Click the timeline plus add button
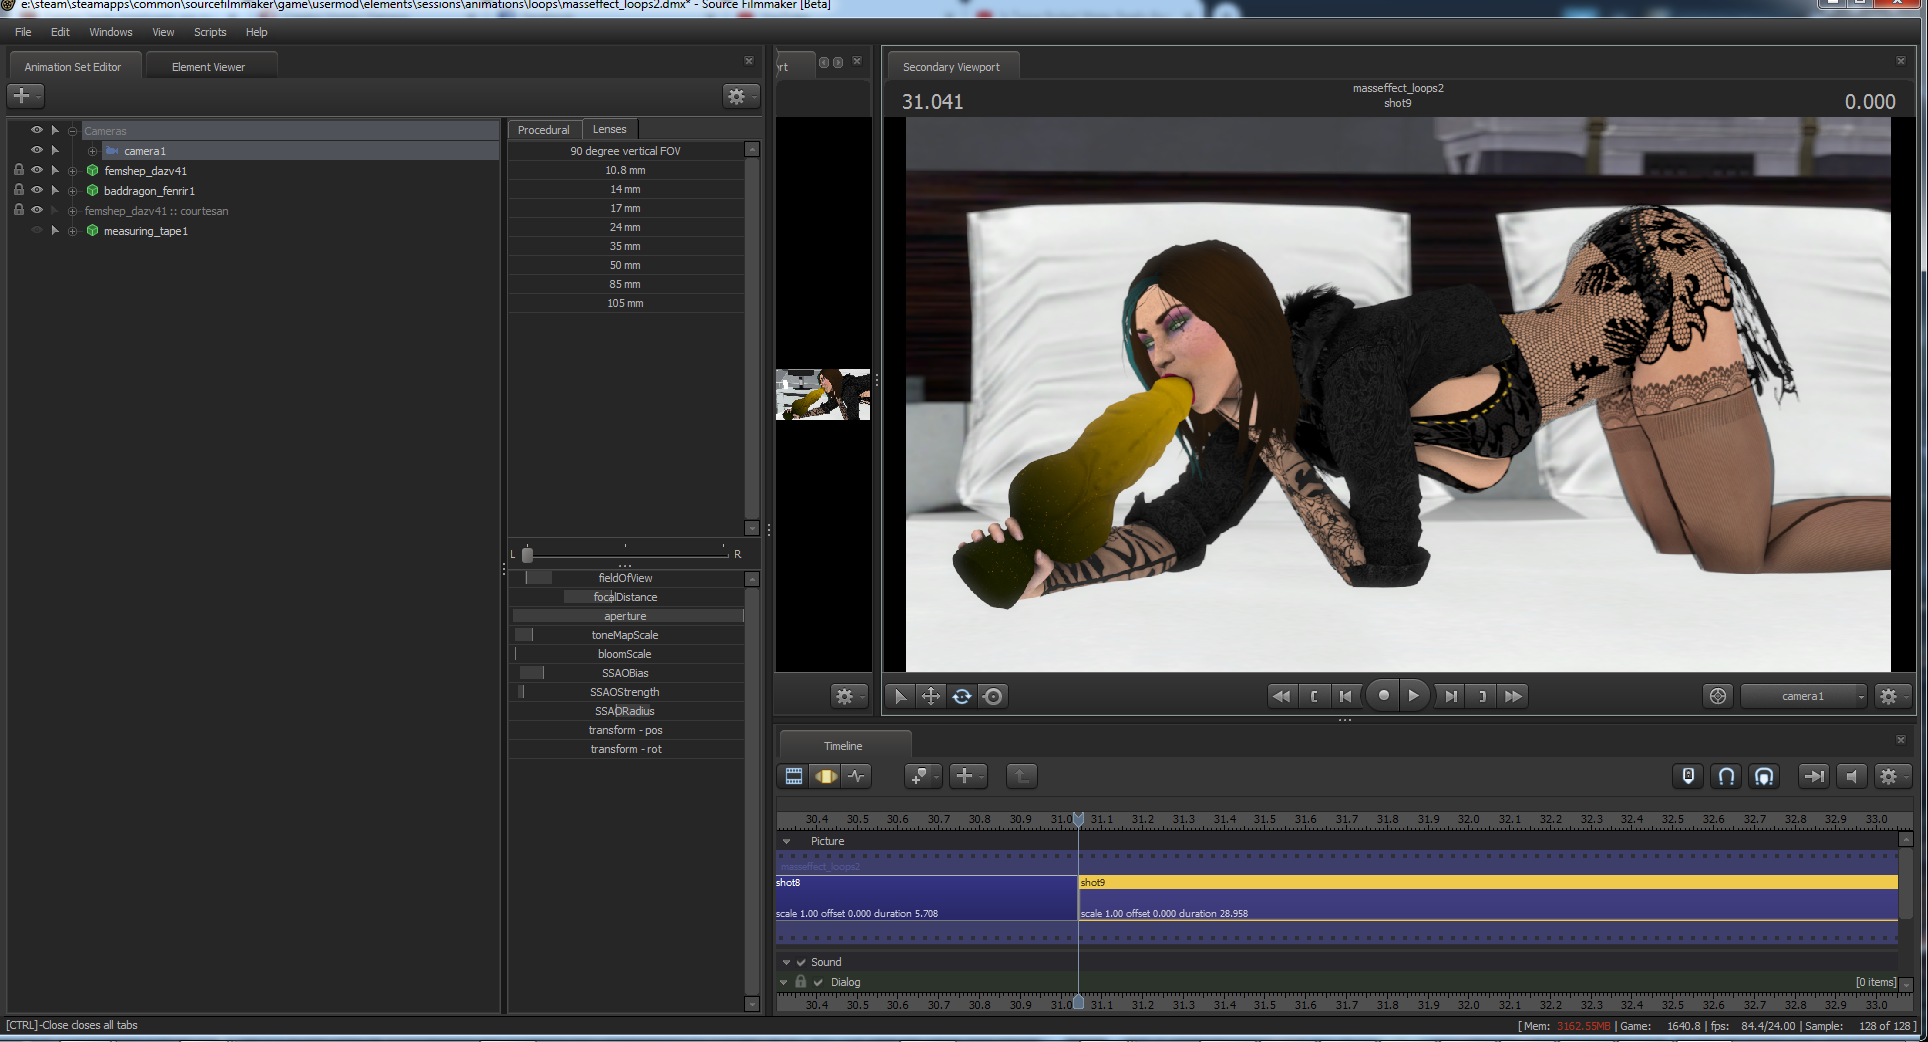The width and height of the screenshot is (1928, 1042). click(x=968, y=776)
